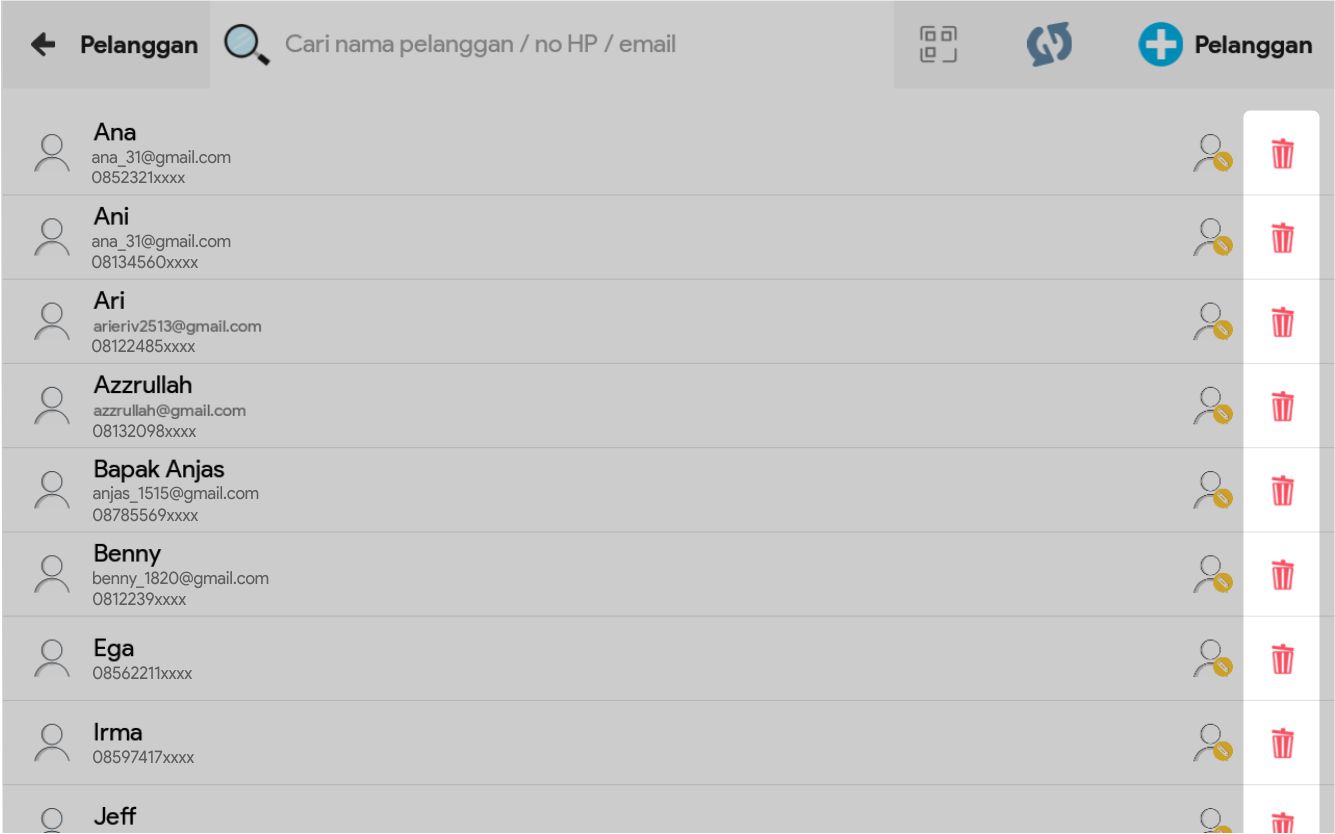Remove customer Irma using trash icon
The height and width of the screenshot is (834, 1335).
point(1281,744)
